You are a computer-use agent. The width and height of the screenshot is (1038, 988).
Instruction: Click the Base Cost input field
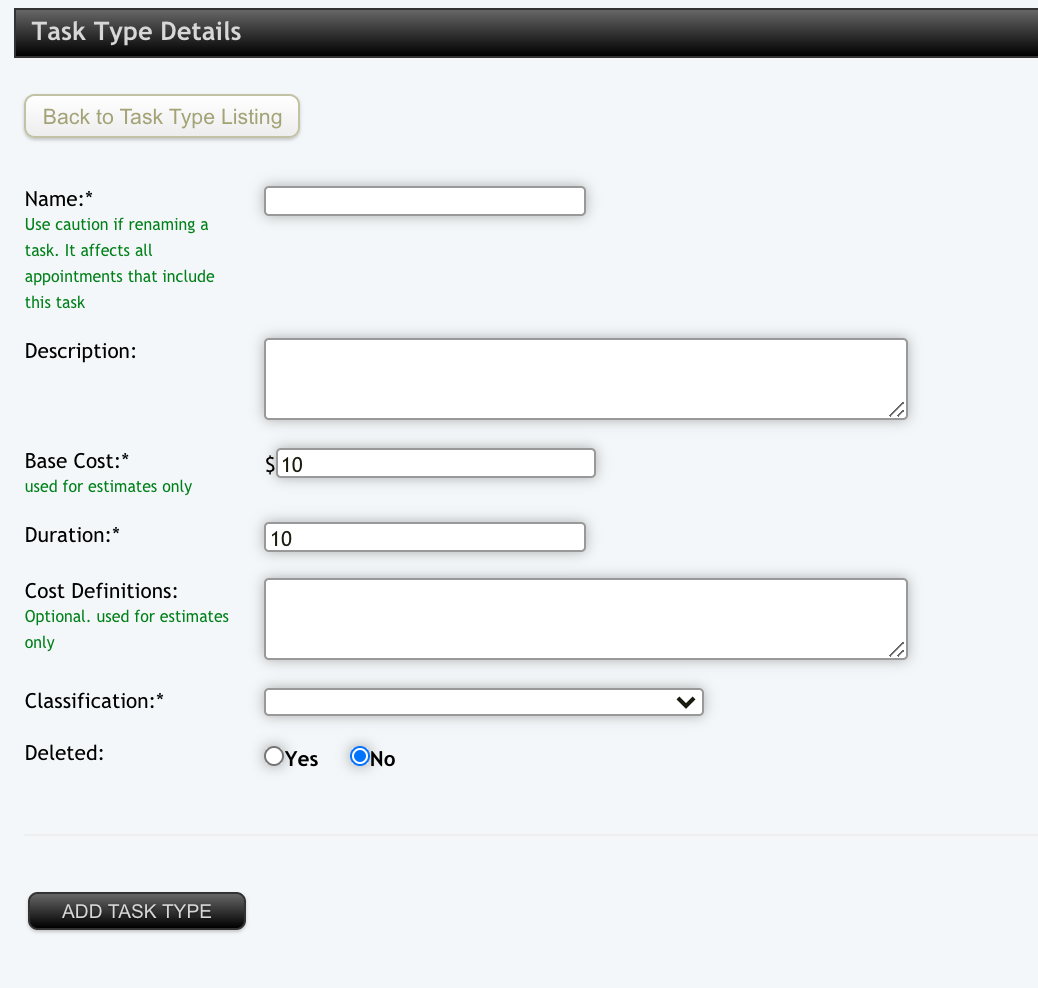click(x=435, y=463)
